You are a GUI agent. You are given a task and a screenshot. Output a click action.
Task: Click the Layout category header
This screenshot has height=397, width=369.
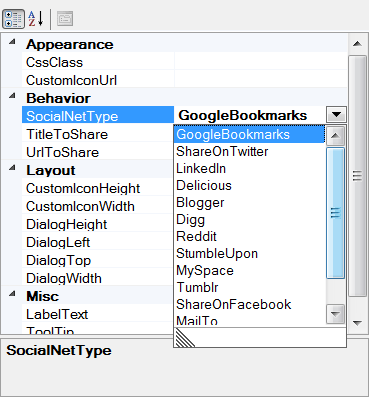(x=51, y=170)
